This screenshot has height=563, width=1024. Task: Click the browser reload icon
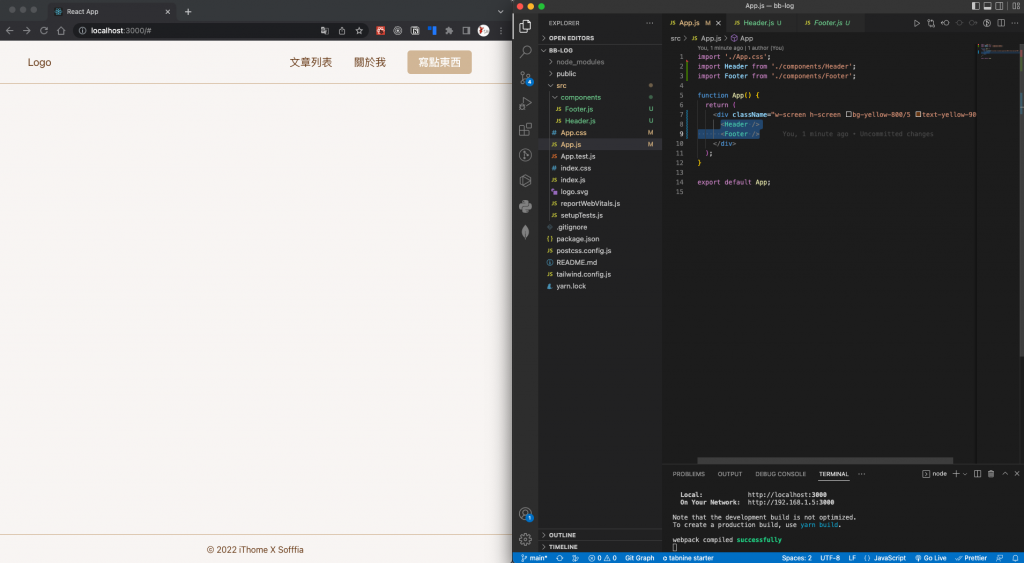pos(44,31)
